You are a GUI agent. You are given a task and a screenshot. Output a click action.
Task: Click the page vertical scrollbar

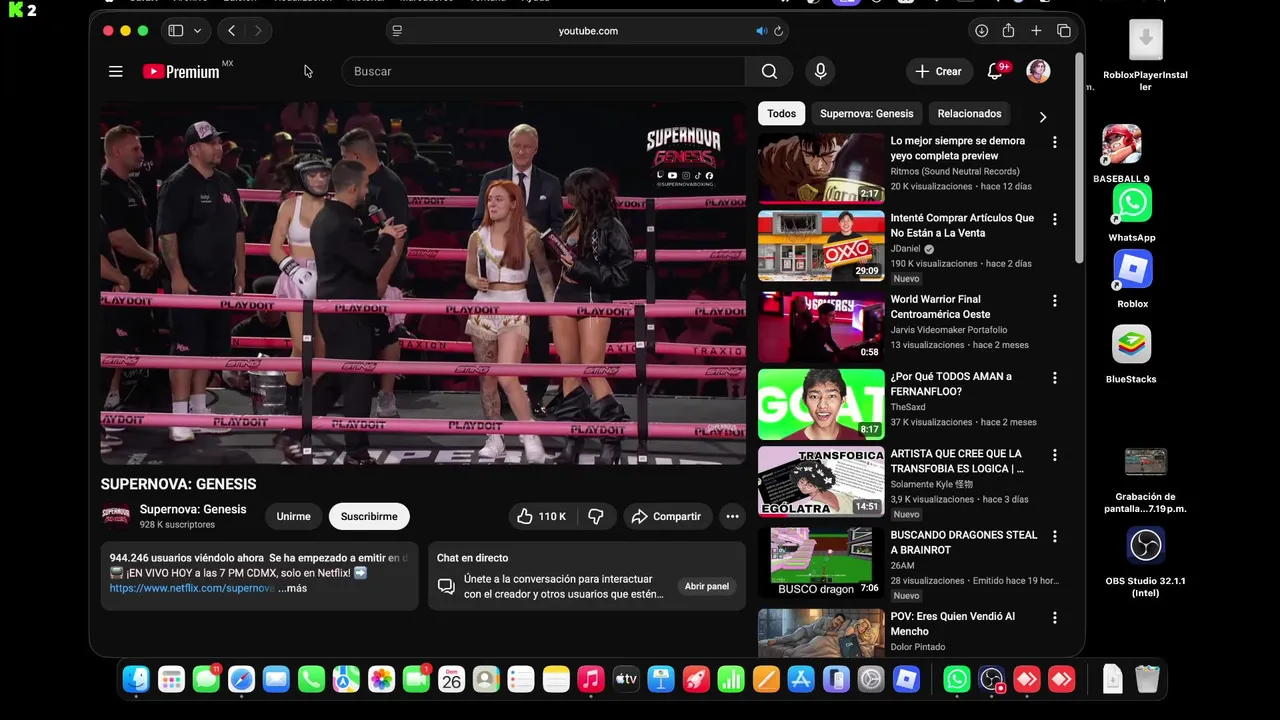[1079, 158]
